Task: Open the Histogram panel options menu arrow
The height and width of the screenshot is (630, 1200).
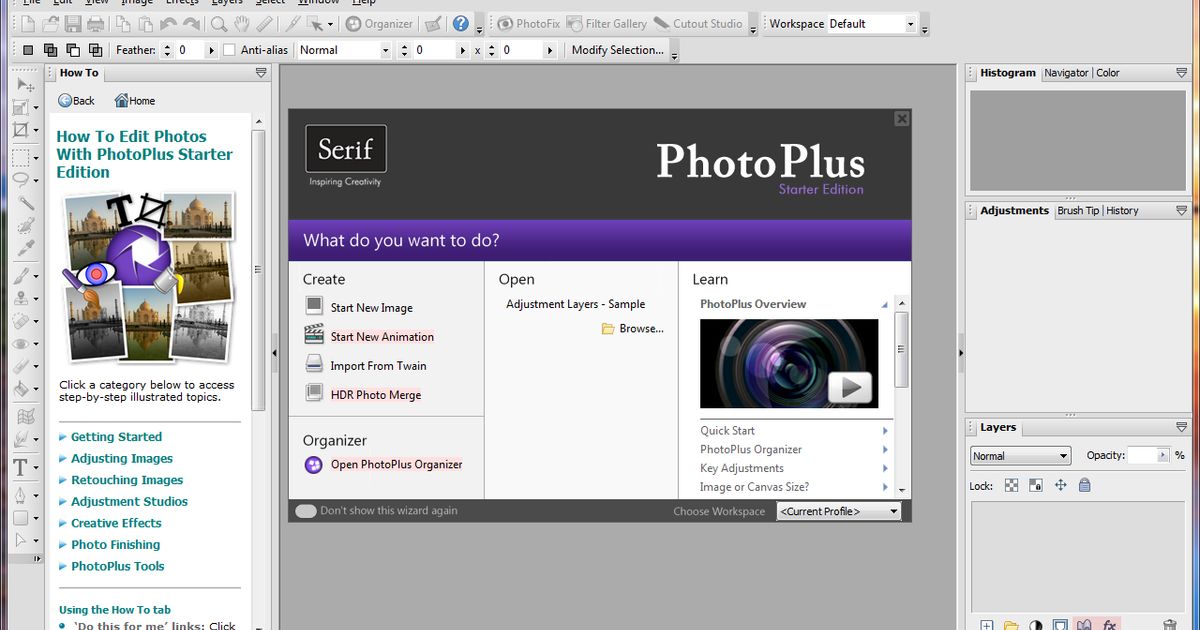Action: point(1181,73)
